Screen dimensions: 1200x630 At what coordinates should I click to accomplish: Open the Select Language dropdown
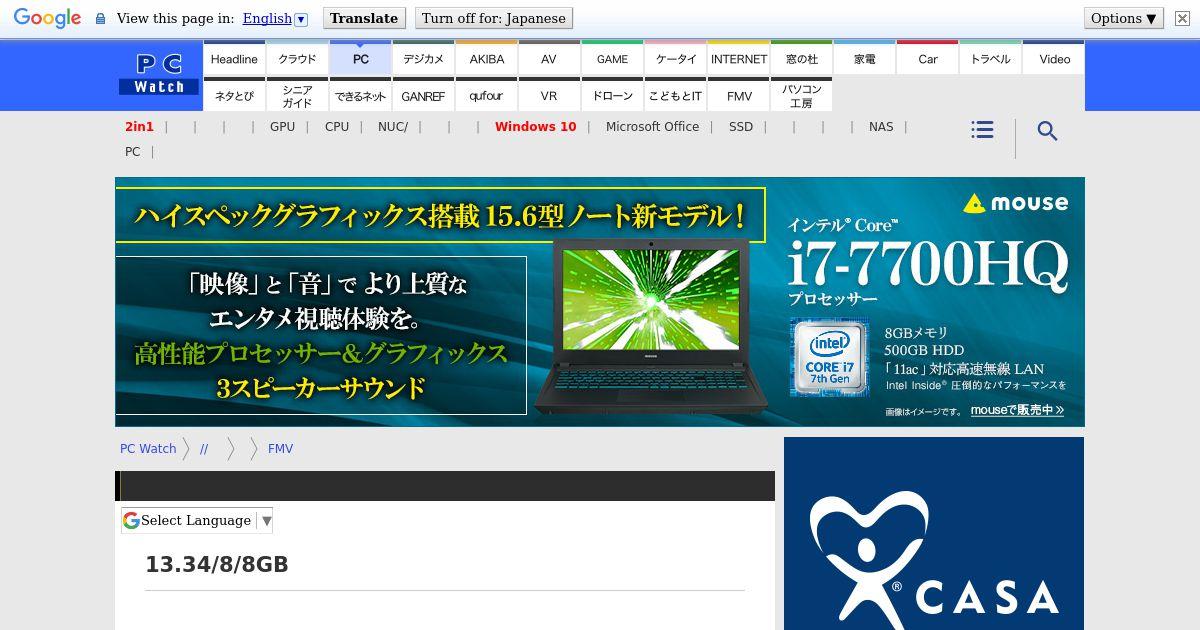(197, 520)
